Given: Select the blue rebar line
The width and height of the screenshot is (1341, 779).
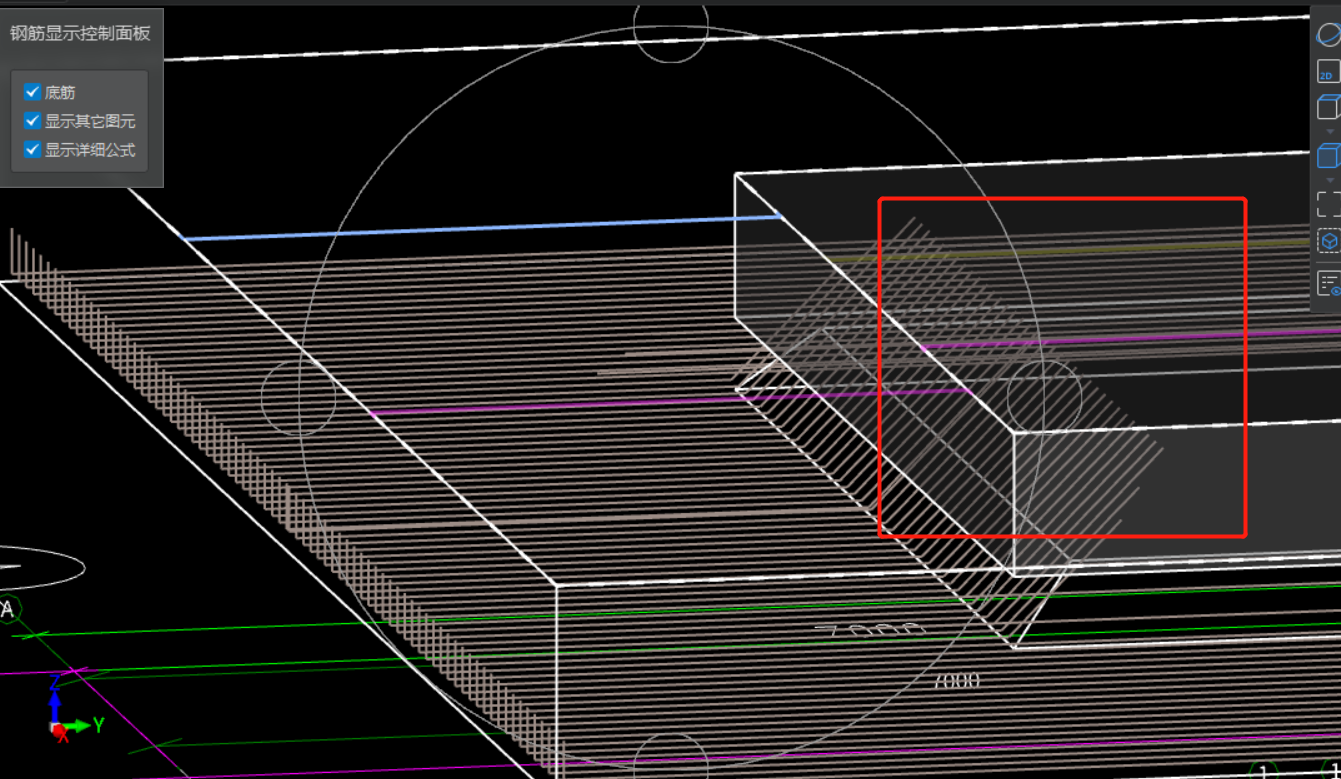Looking at the screenshot, I should (x=481, y=227).
